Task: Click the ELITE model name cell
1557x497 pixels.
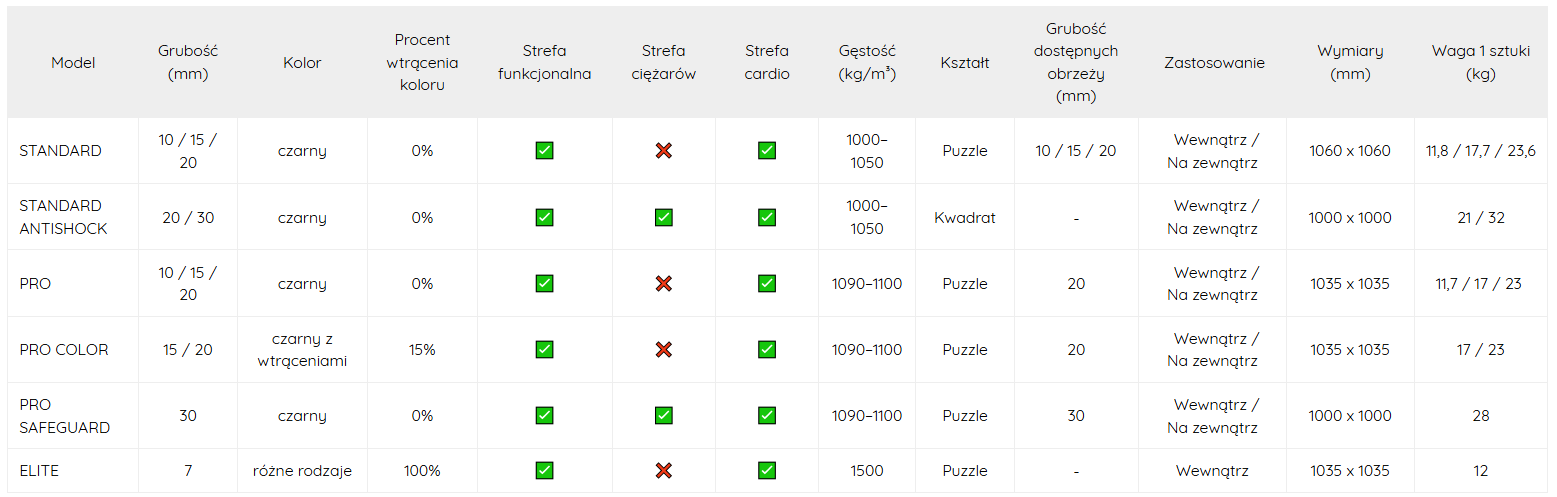Action: coord(39,471)
